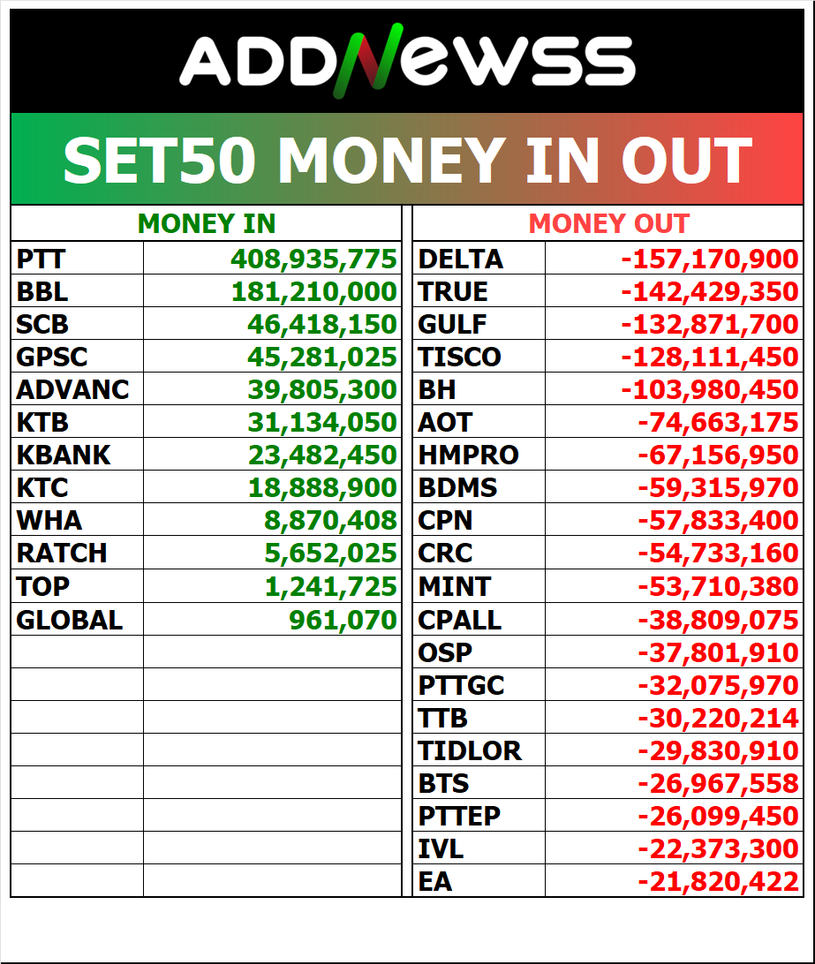Select the PTTGC value -32,075,970
815x964 pixels.
pyautogui.click(x=718, y=685)
